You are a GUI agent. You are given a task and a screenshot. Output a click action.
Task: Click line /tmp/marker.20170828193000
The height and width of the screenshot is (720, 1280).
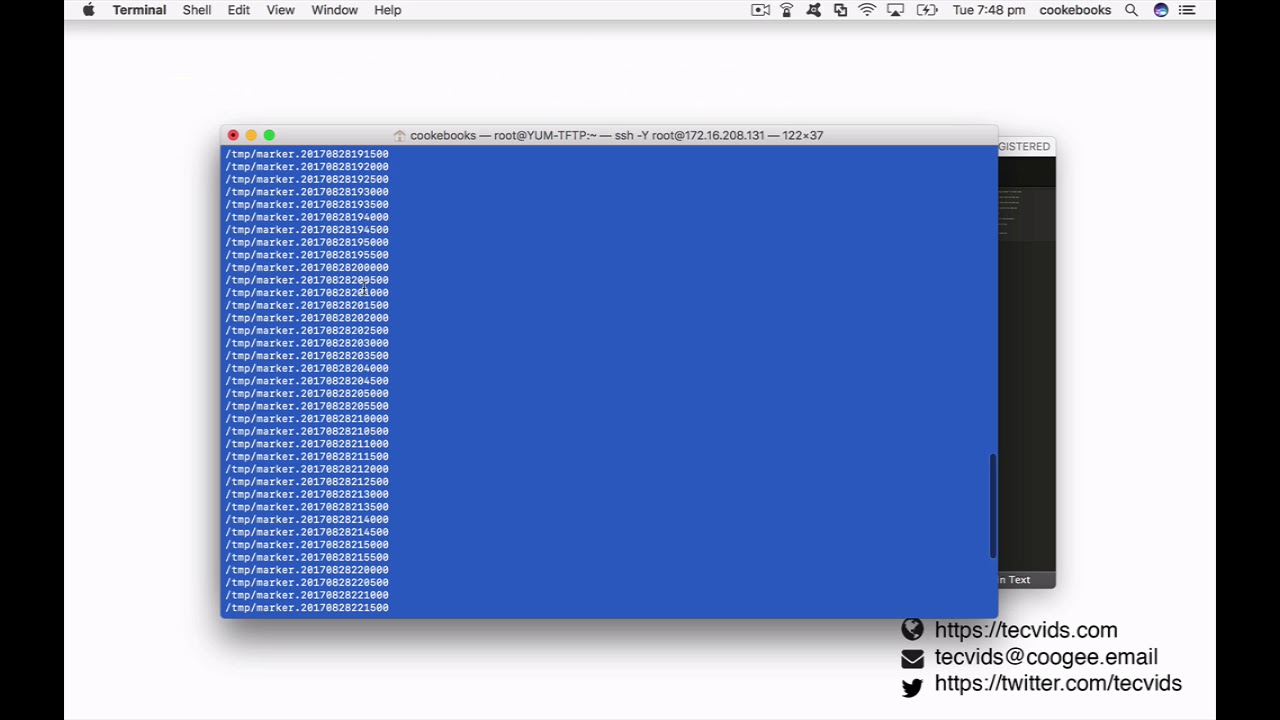(x=307, y=192)
